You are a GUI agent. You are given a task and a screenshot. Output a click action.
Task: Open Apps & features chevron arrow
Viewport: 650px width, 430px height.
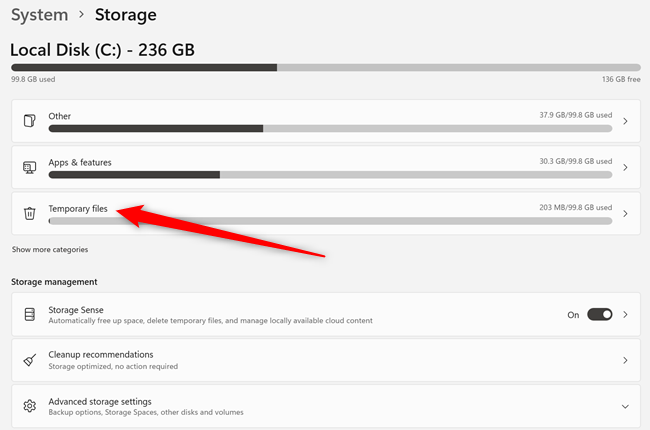tap(625, 167)
